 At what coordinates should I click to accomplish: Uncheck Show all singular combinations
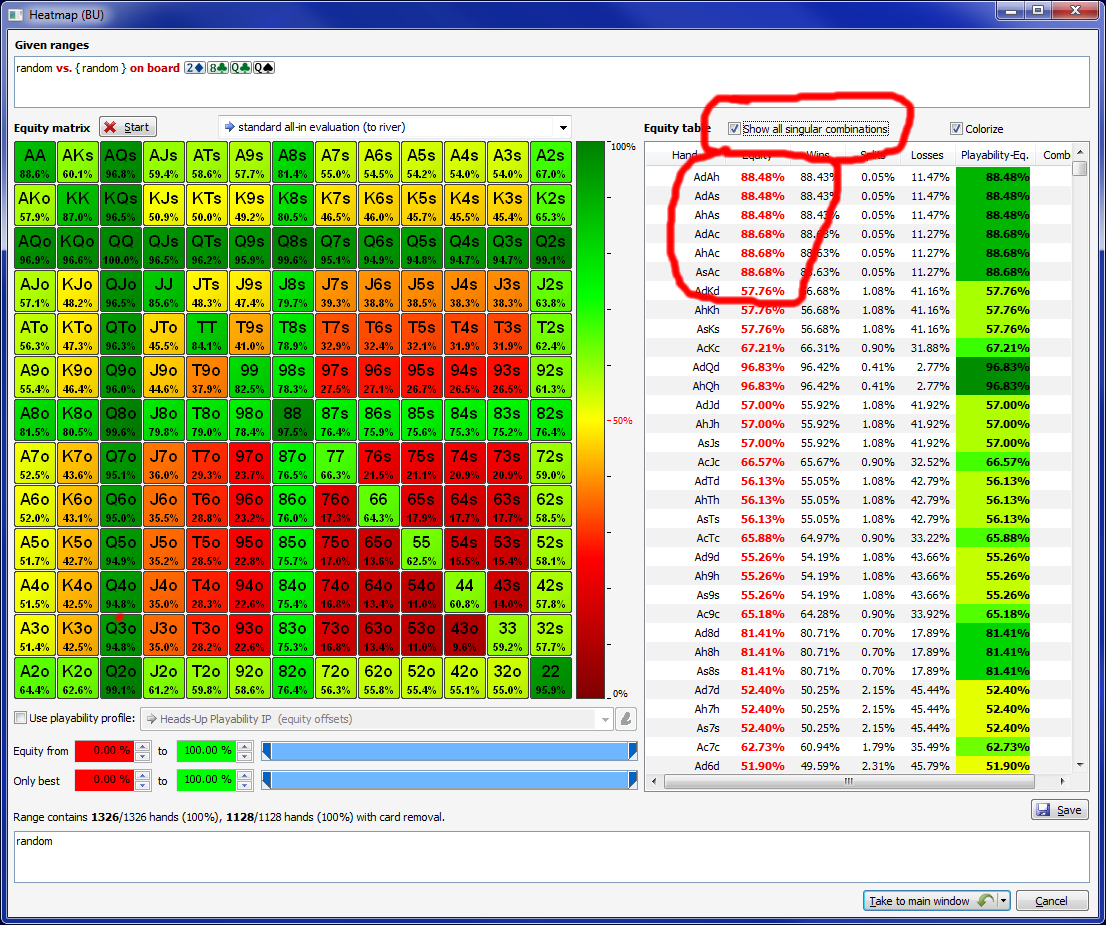(734, 128)
